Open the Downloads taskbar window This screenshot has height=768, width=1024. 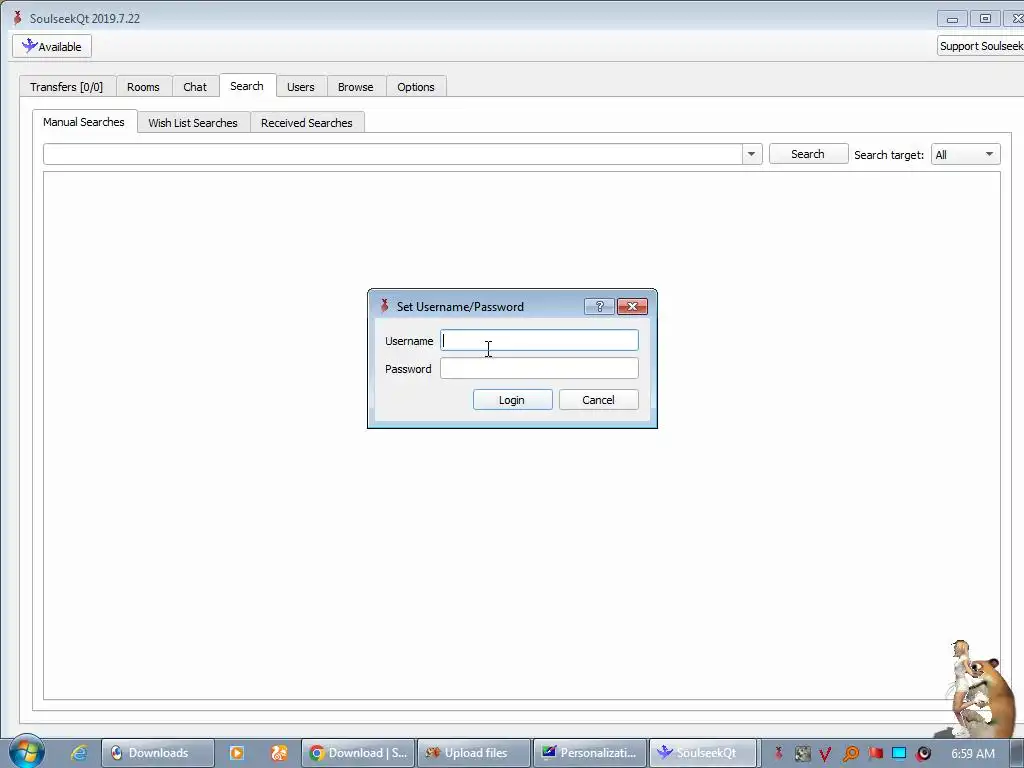[x=157, y=753]
